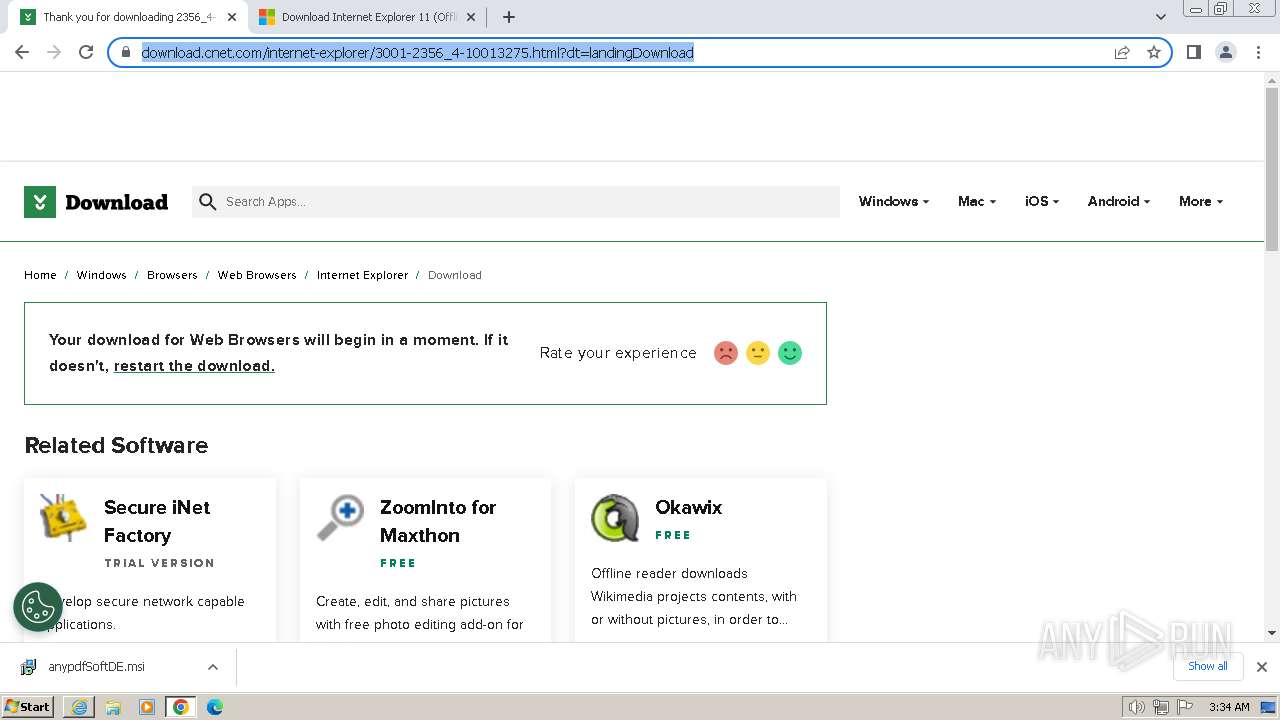
Task: Open Okawix title link
Action: click(x=689, y=507)
